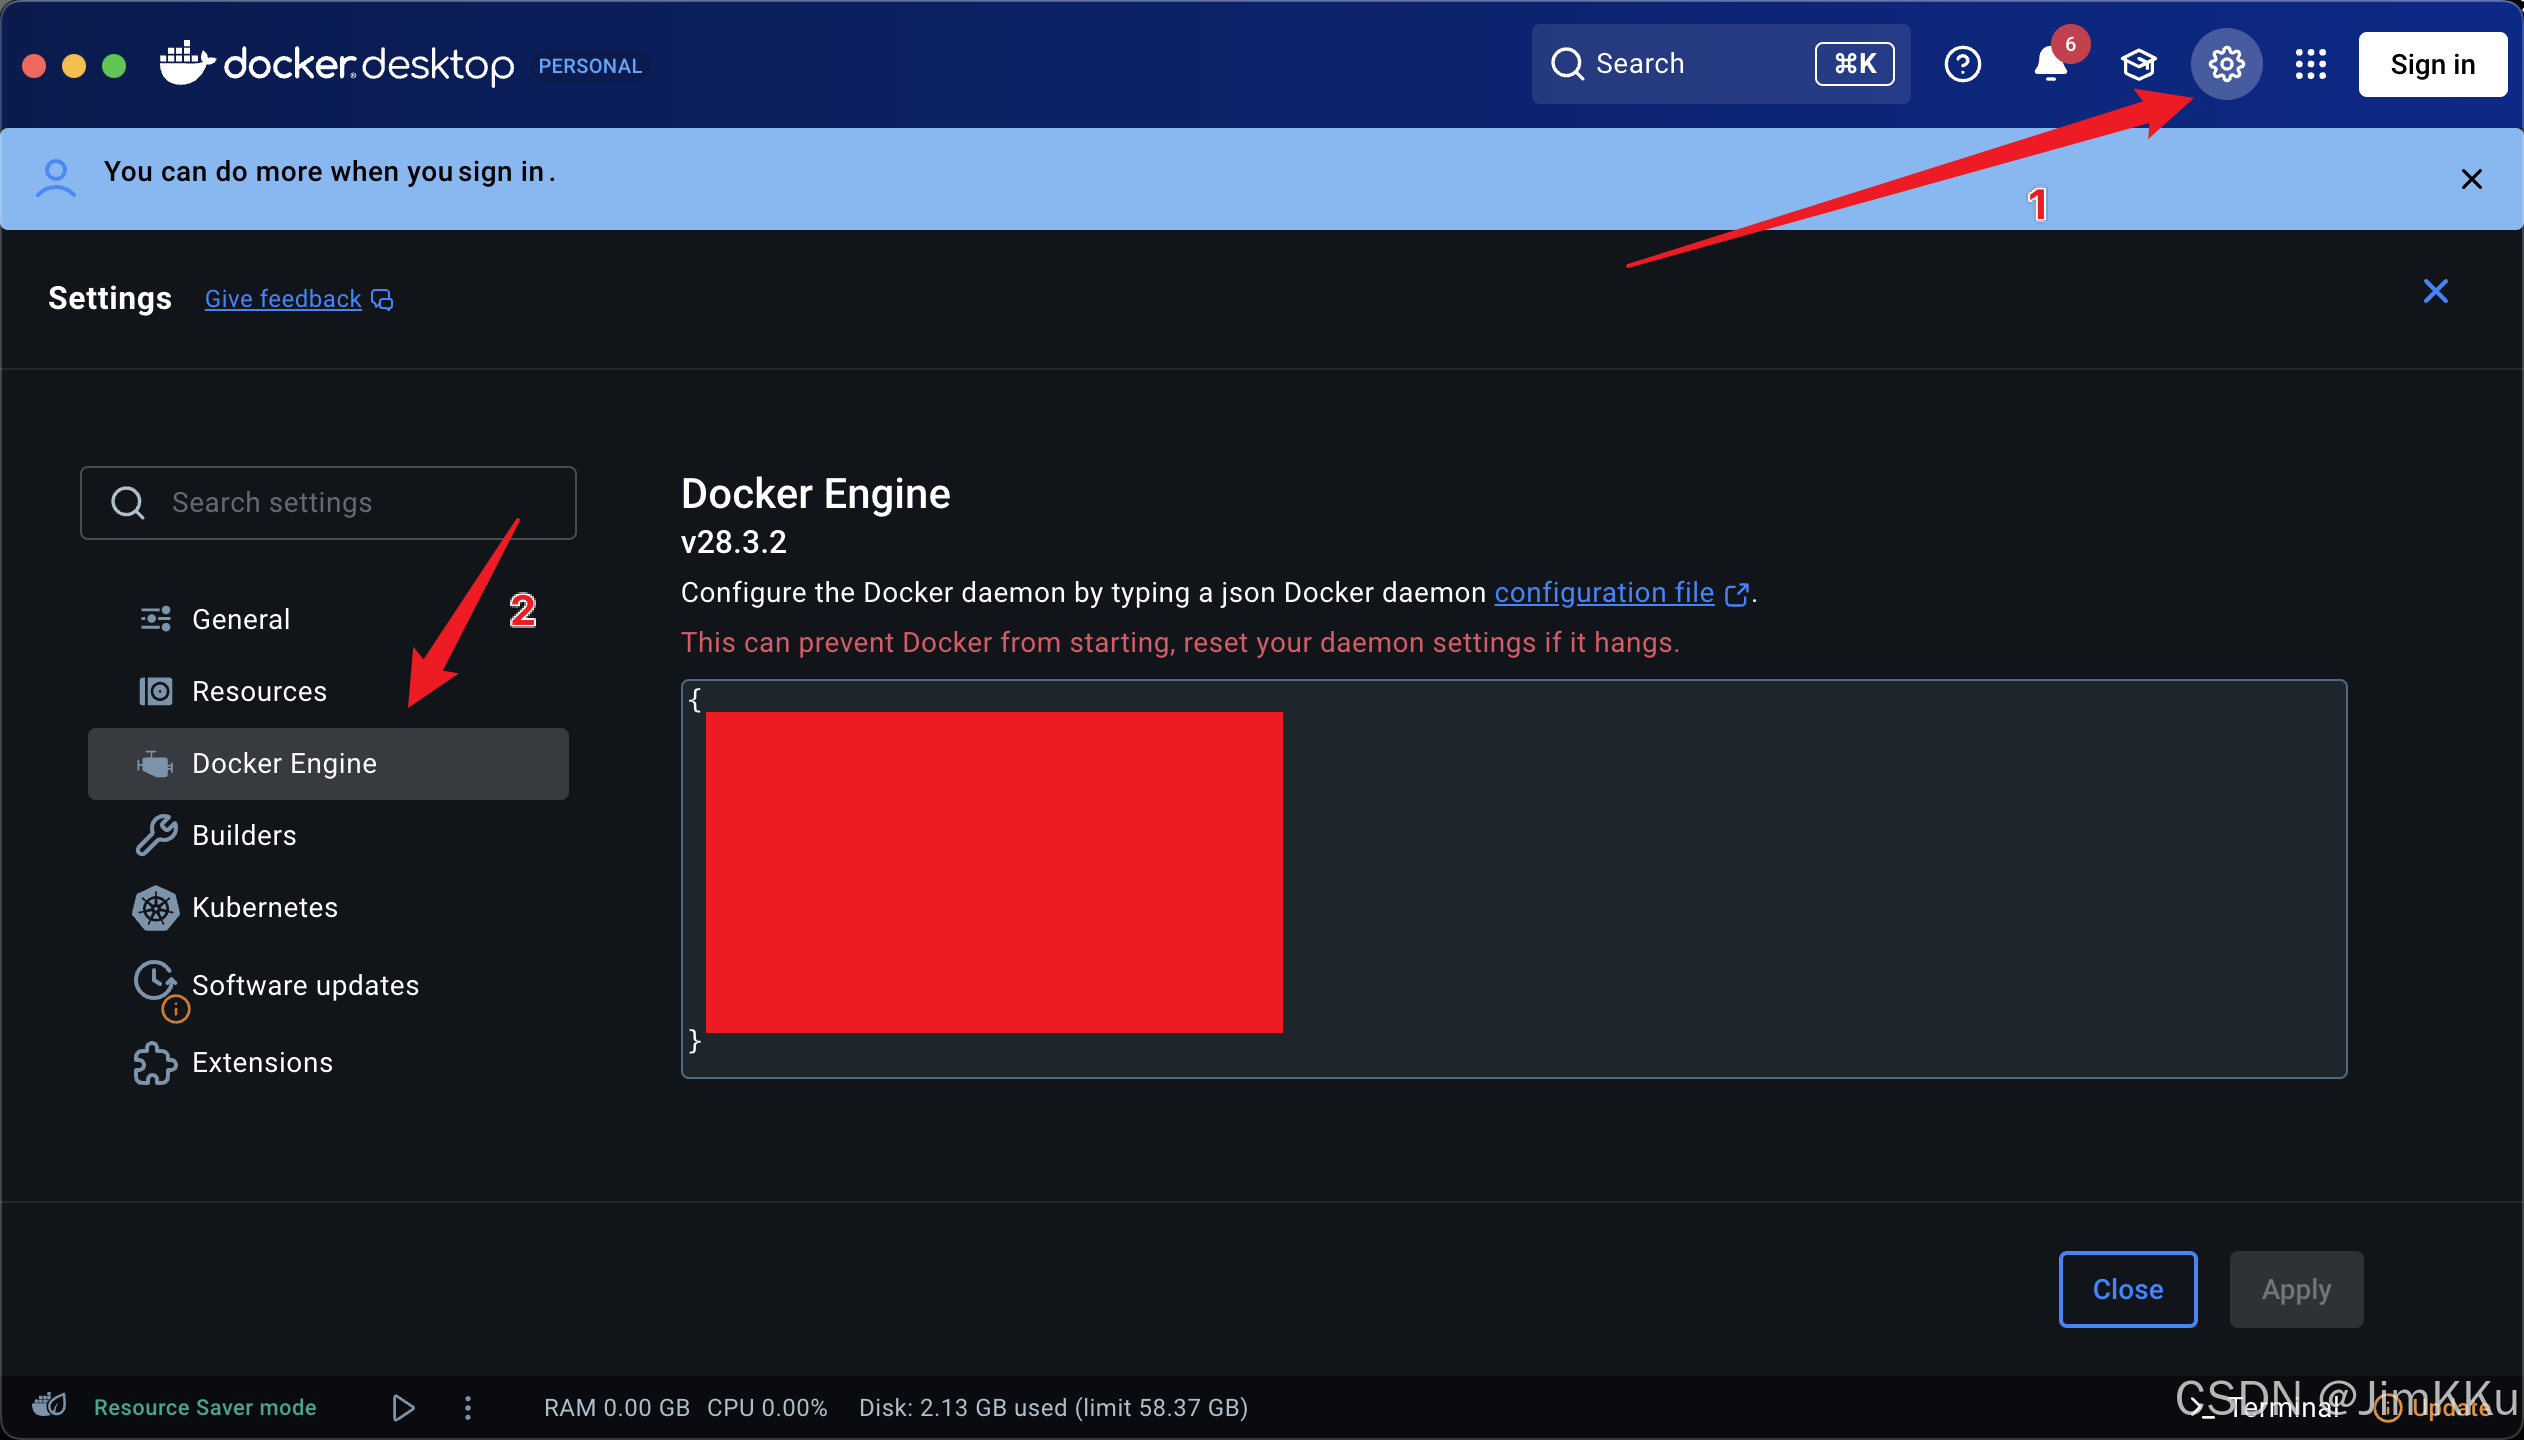Viewport: 2524px width, 1440px height.
Task: Select the Extensions settings section
Action: click(328, 1063)
